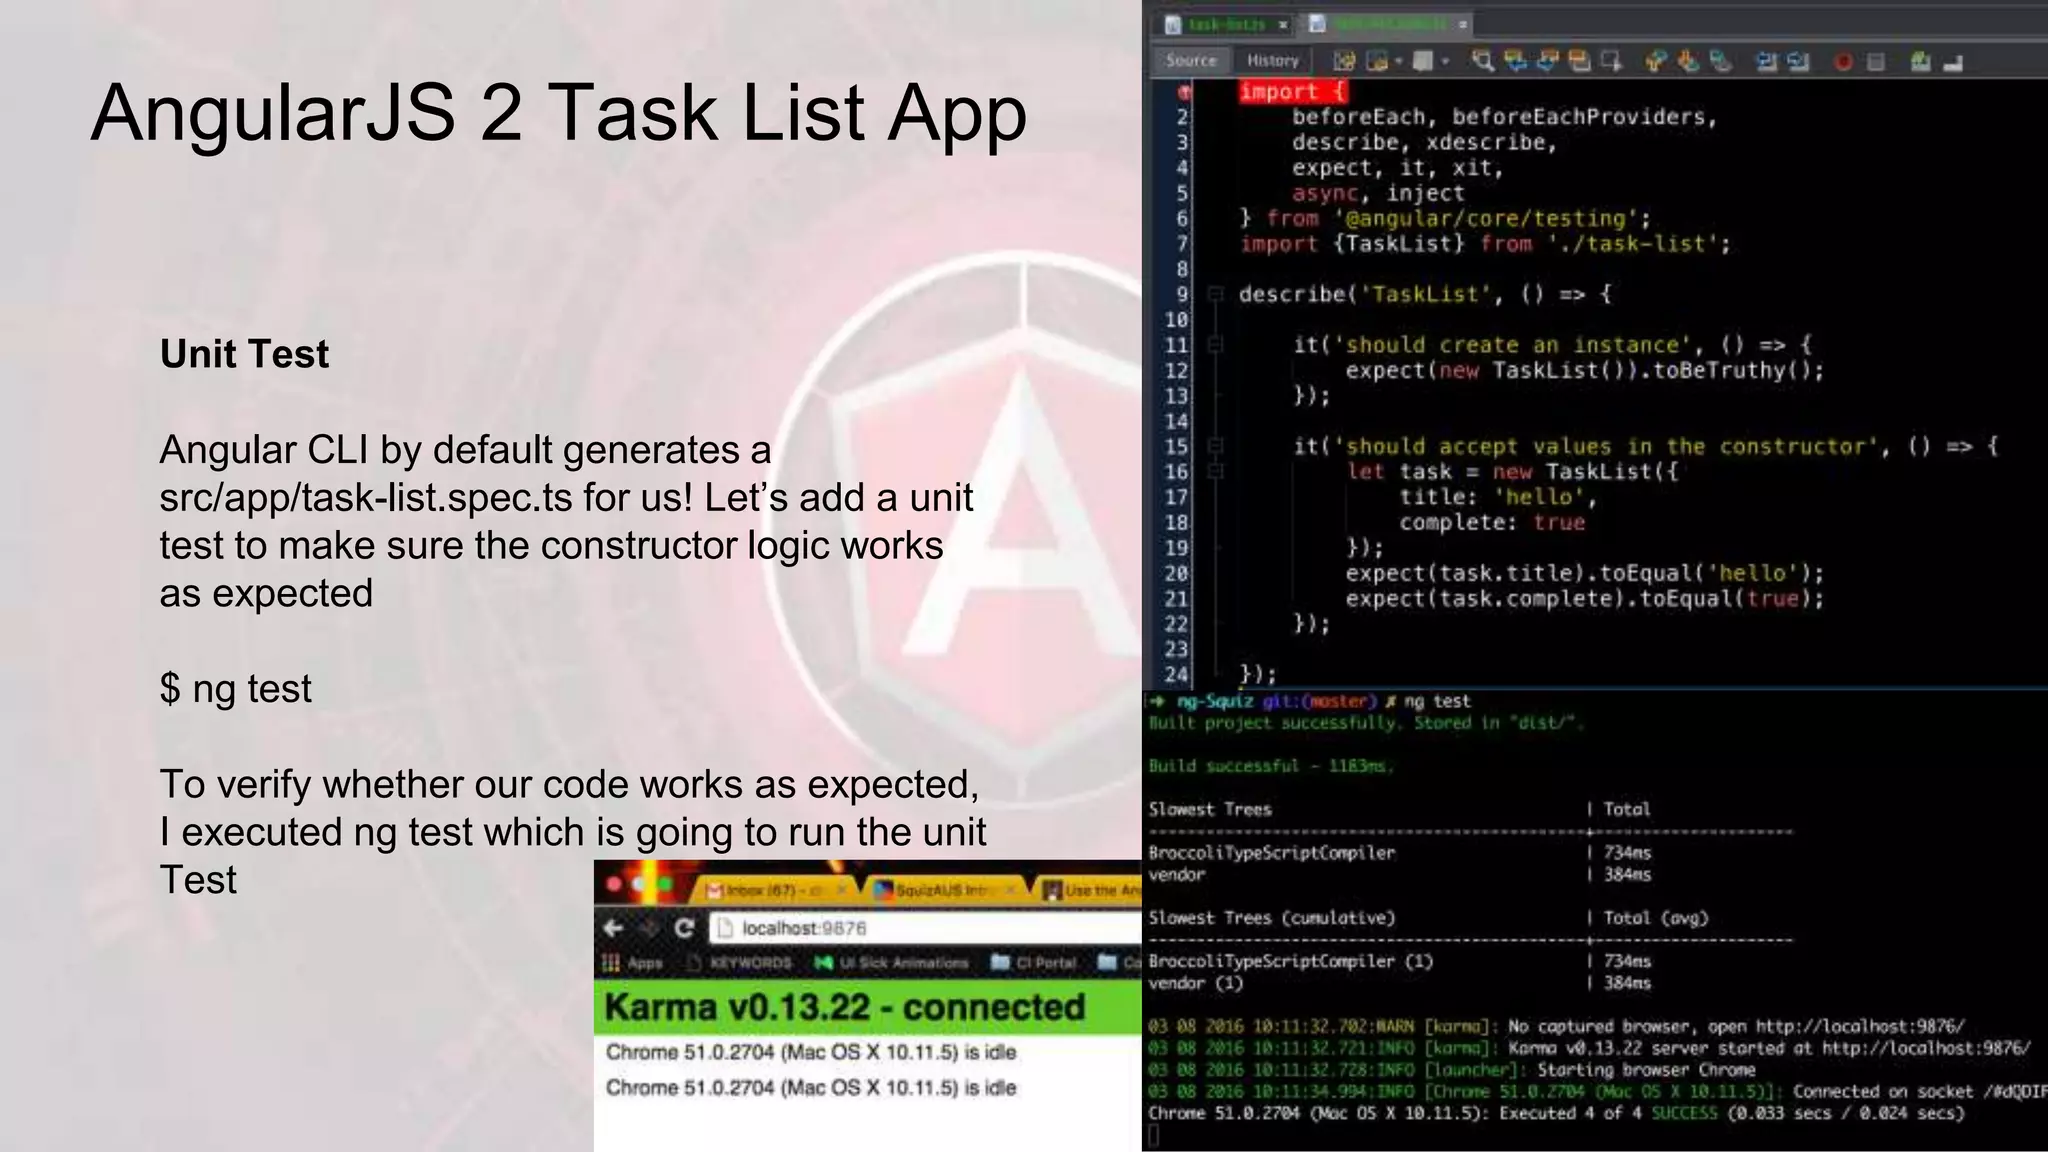2048x1152 pixels.
Task: Click the page icon in the address bar
Action: click(x=725, y=928)
